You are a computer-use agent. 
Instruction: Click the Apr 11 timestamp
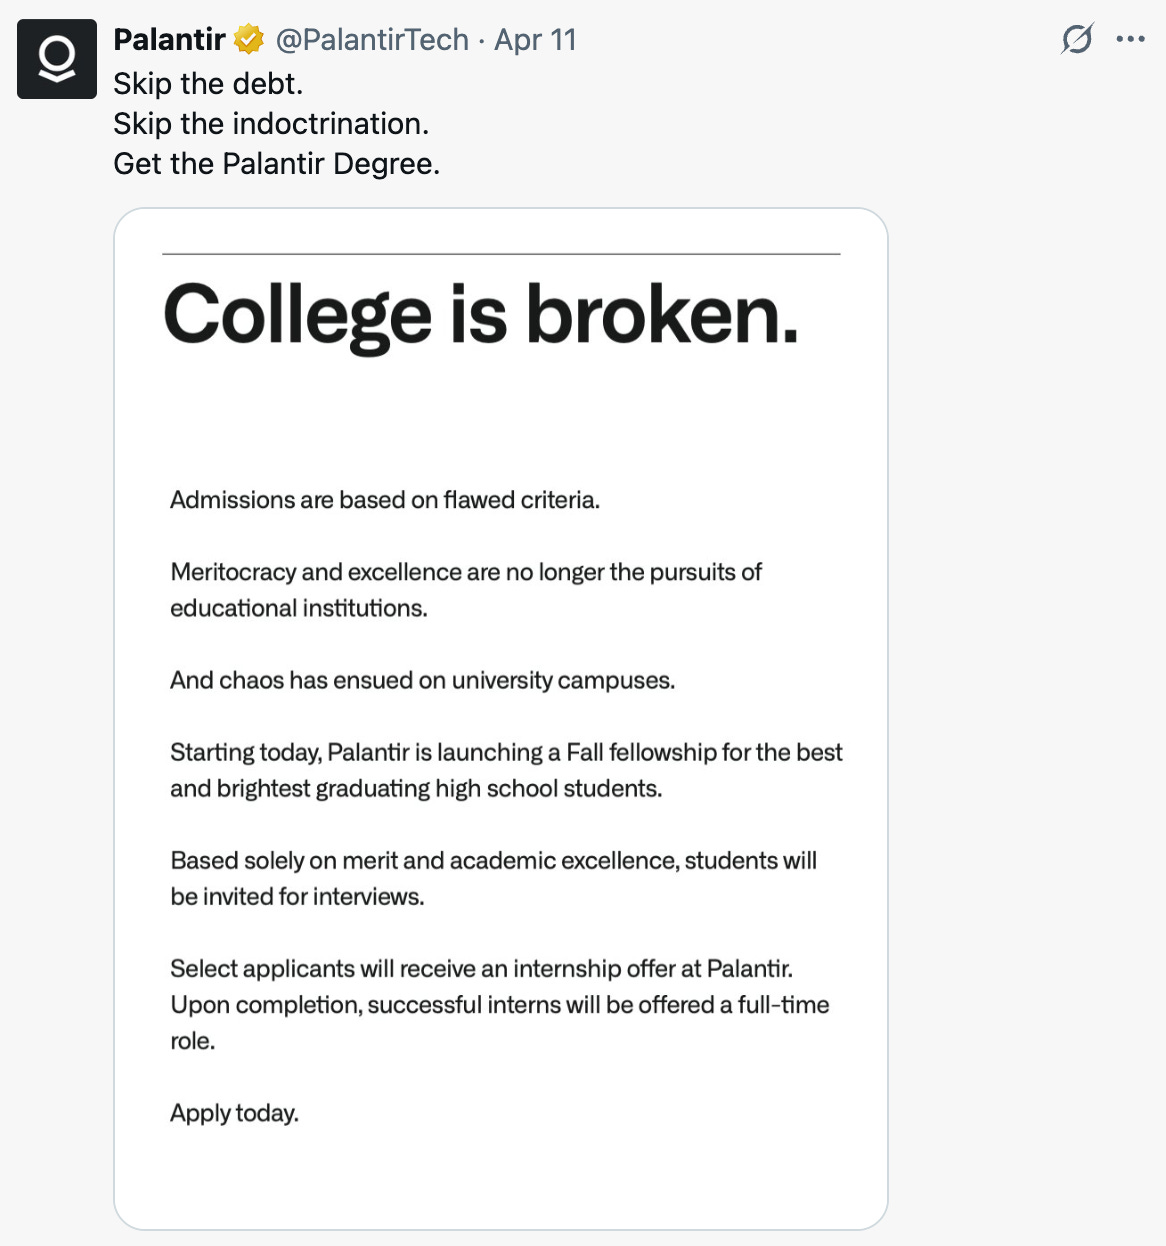pos(536,40)
